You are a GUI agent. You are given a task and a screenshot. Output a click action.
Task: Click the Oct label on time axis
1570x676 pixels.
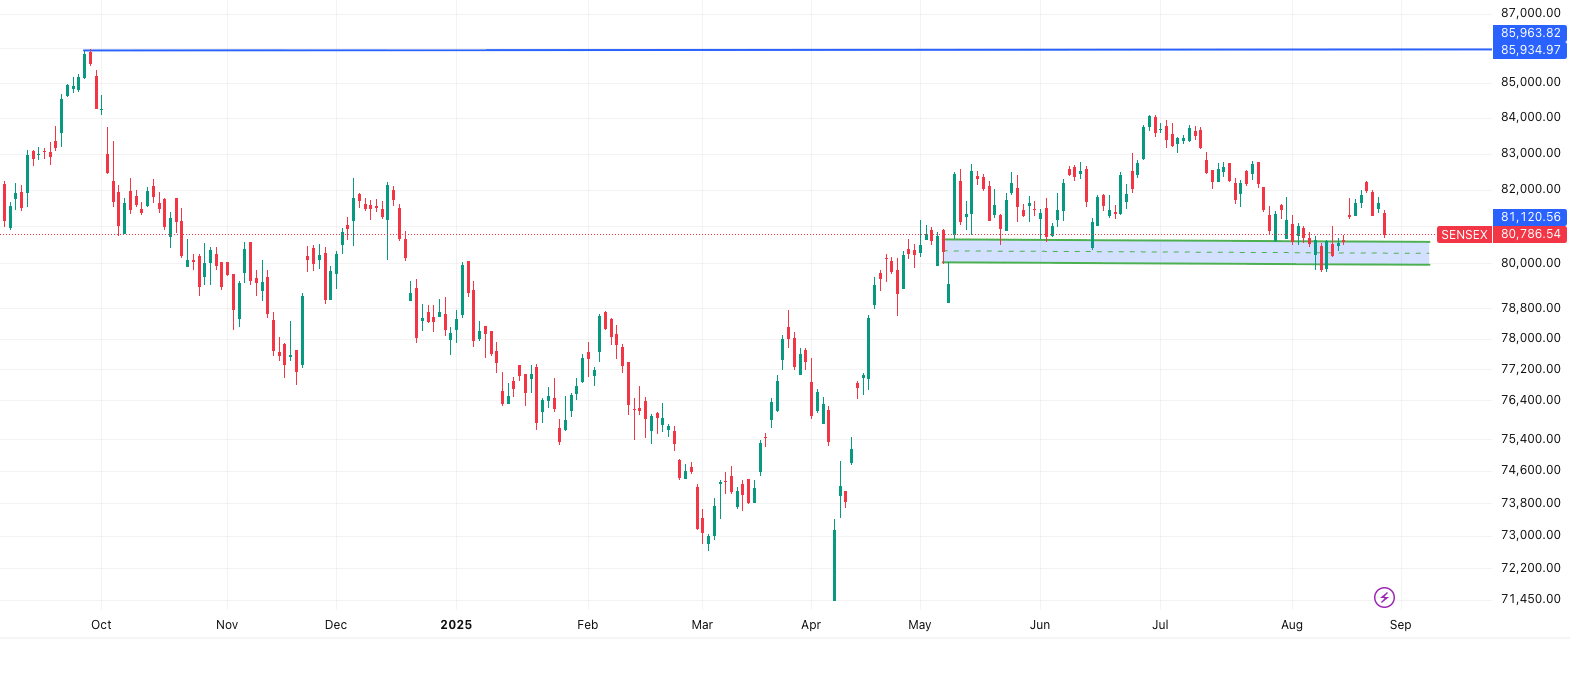coord(101,625)
